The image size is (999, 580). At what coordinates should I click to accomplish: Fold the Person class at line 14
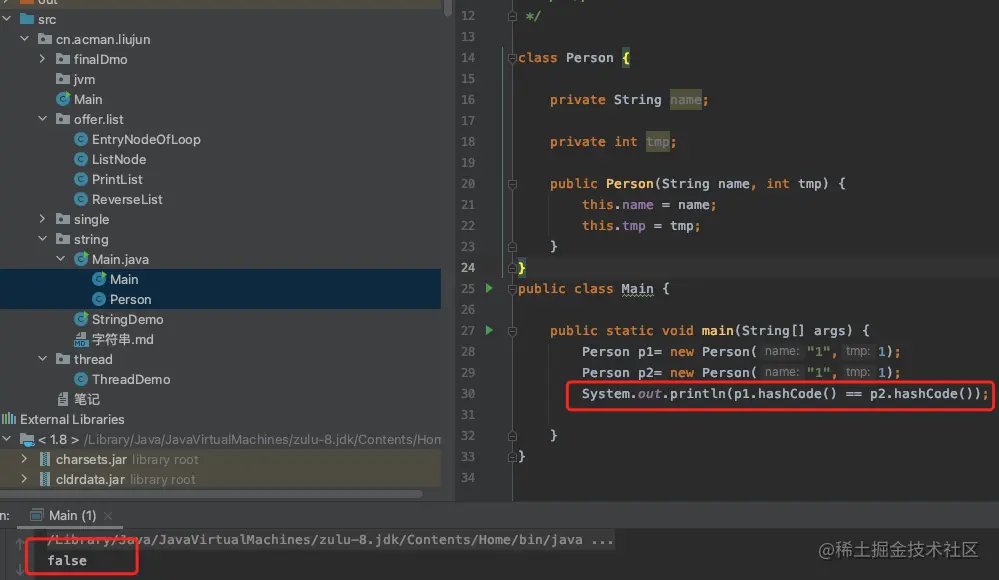[512, 58]
